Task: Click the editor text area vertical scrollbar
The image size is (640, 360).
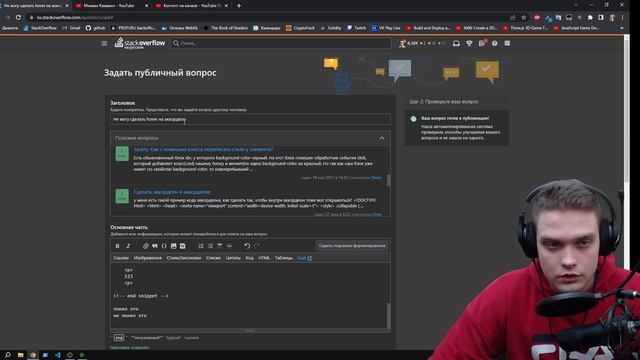Action: pos(388,315)
